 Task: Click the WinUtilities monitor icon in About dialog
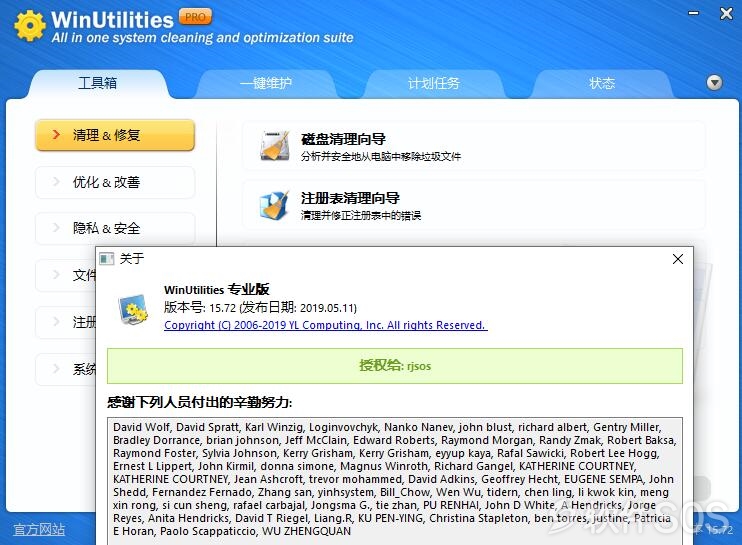pyautogui.click(x=133, y=309)
